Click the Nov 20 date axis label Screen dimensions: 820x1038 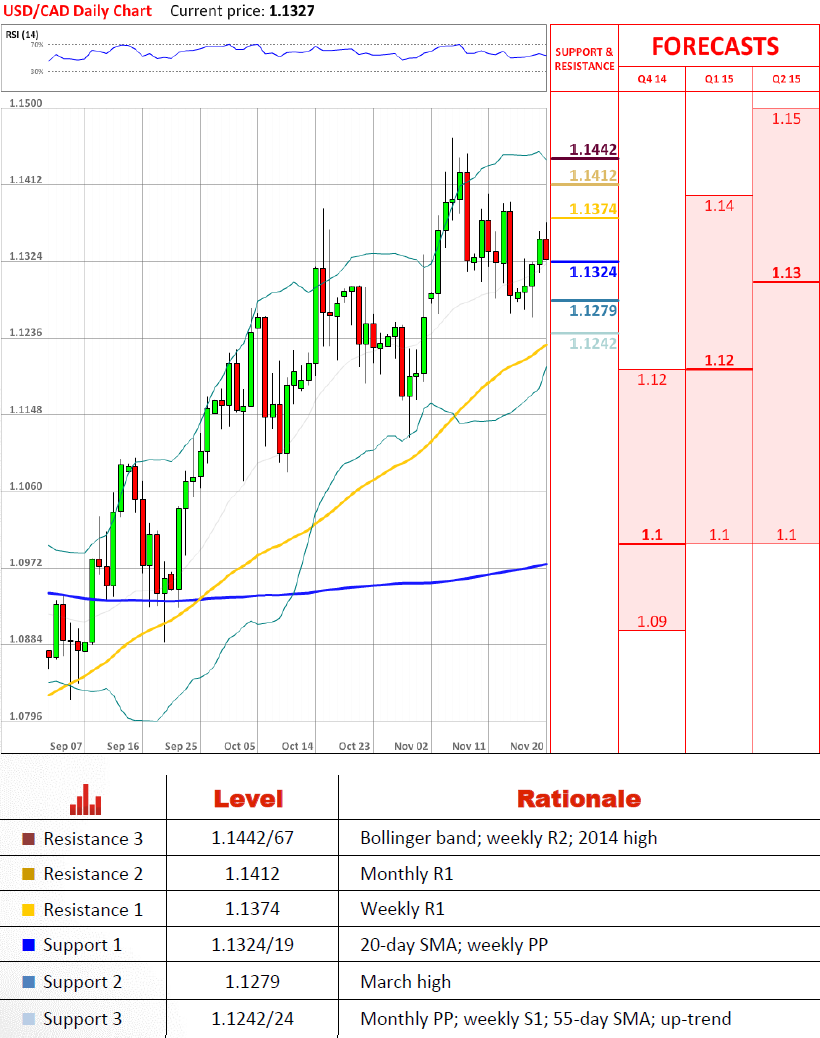[x=527, y=746]
